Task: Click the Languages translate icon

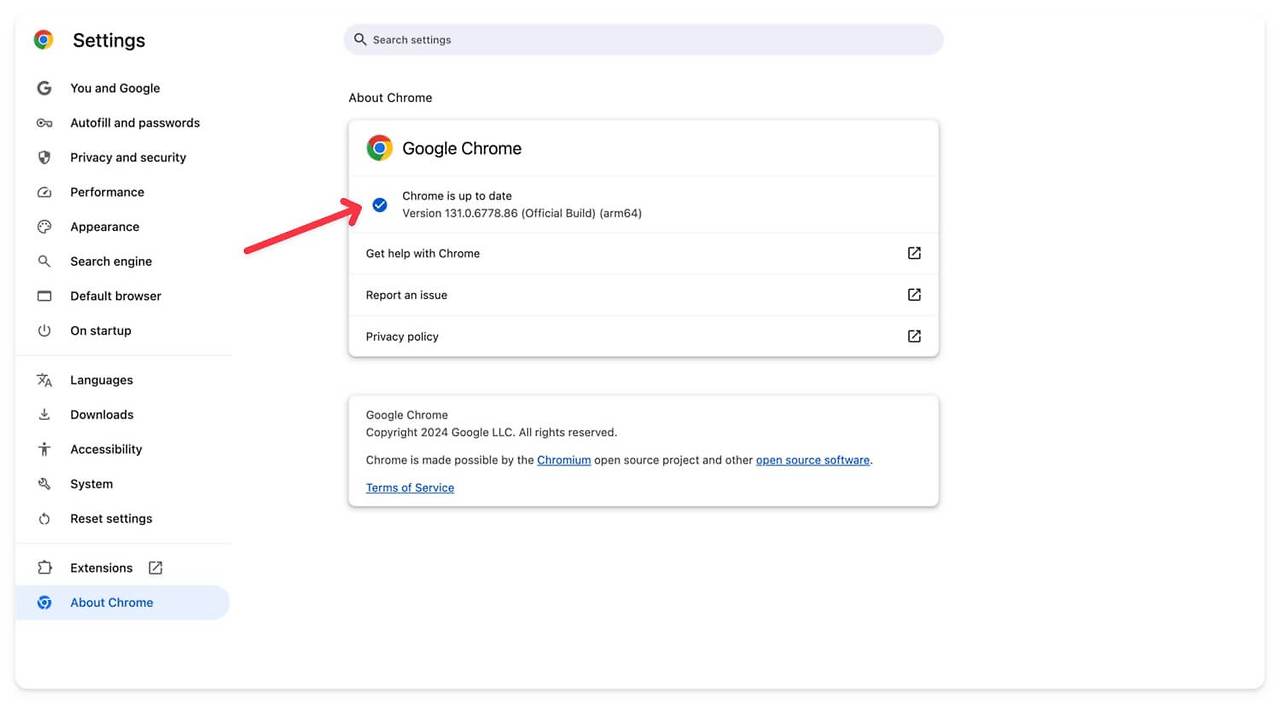Action: 44,380
